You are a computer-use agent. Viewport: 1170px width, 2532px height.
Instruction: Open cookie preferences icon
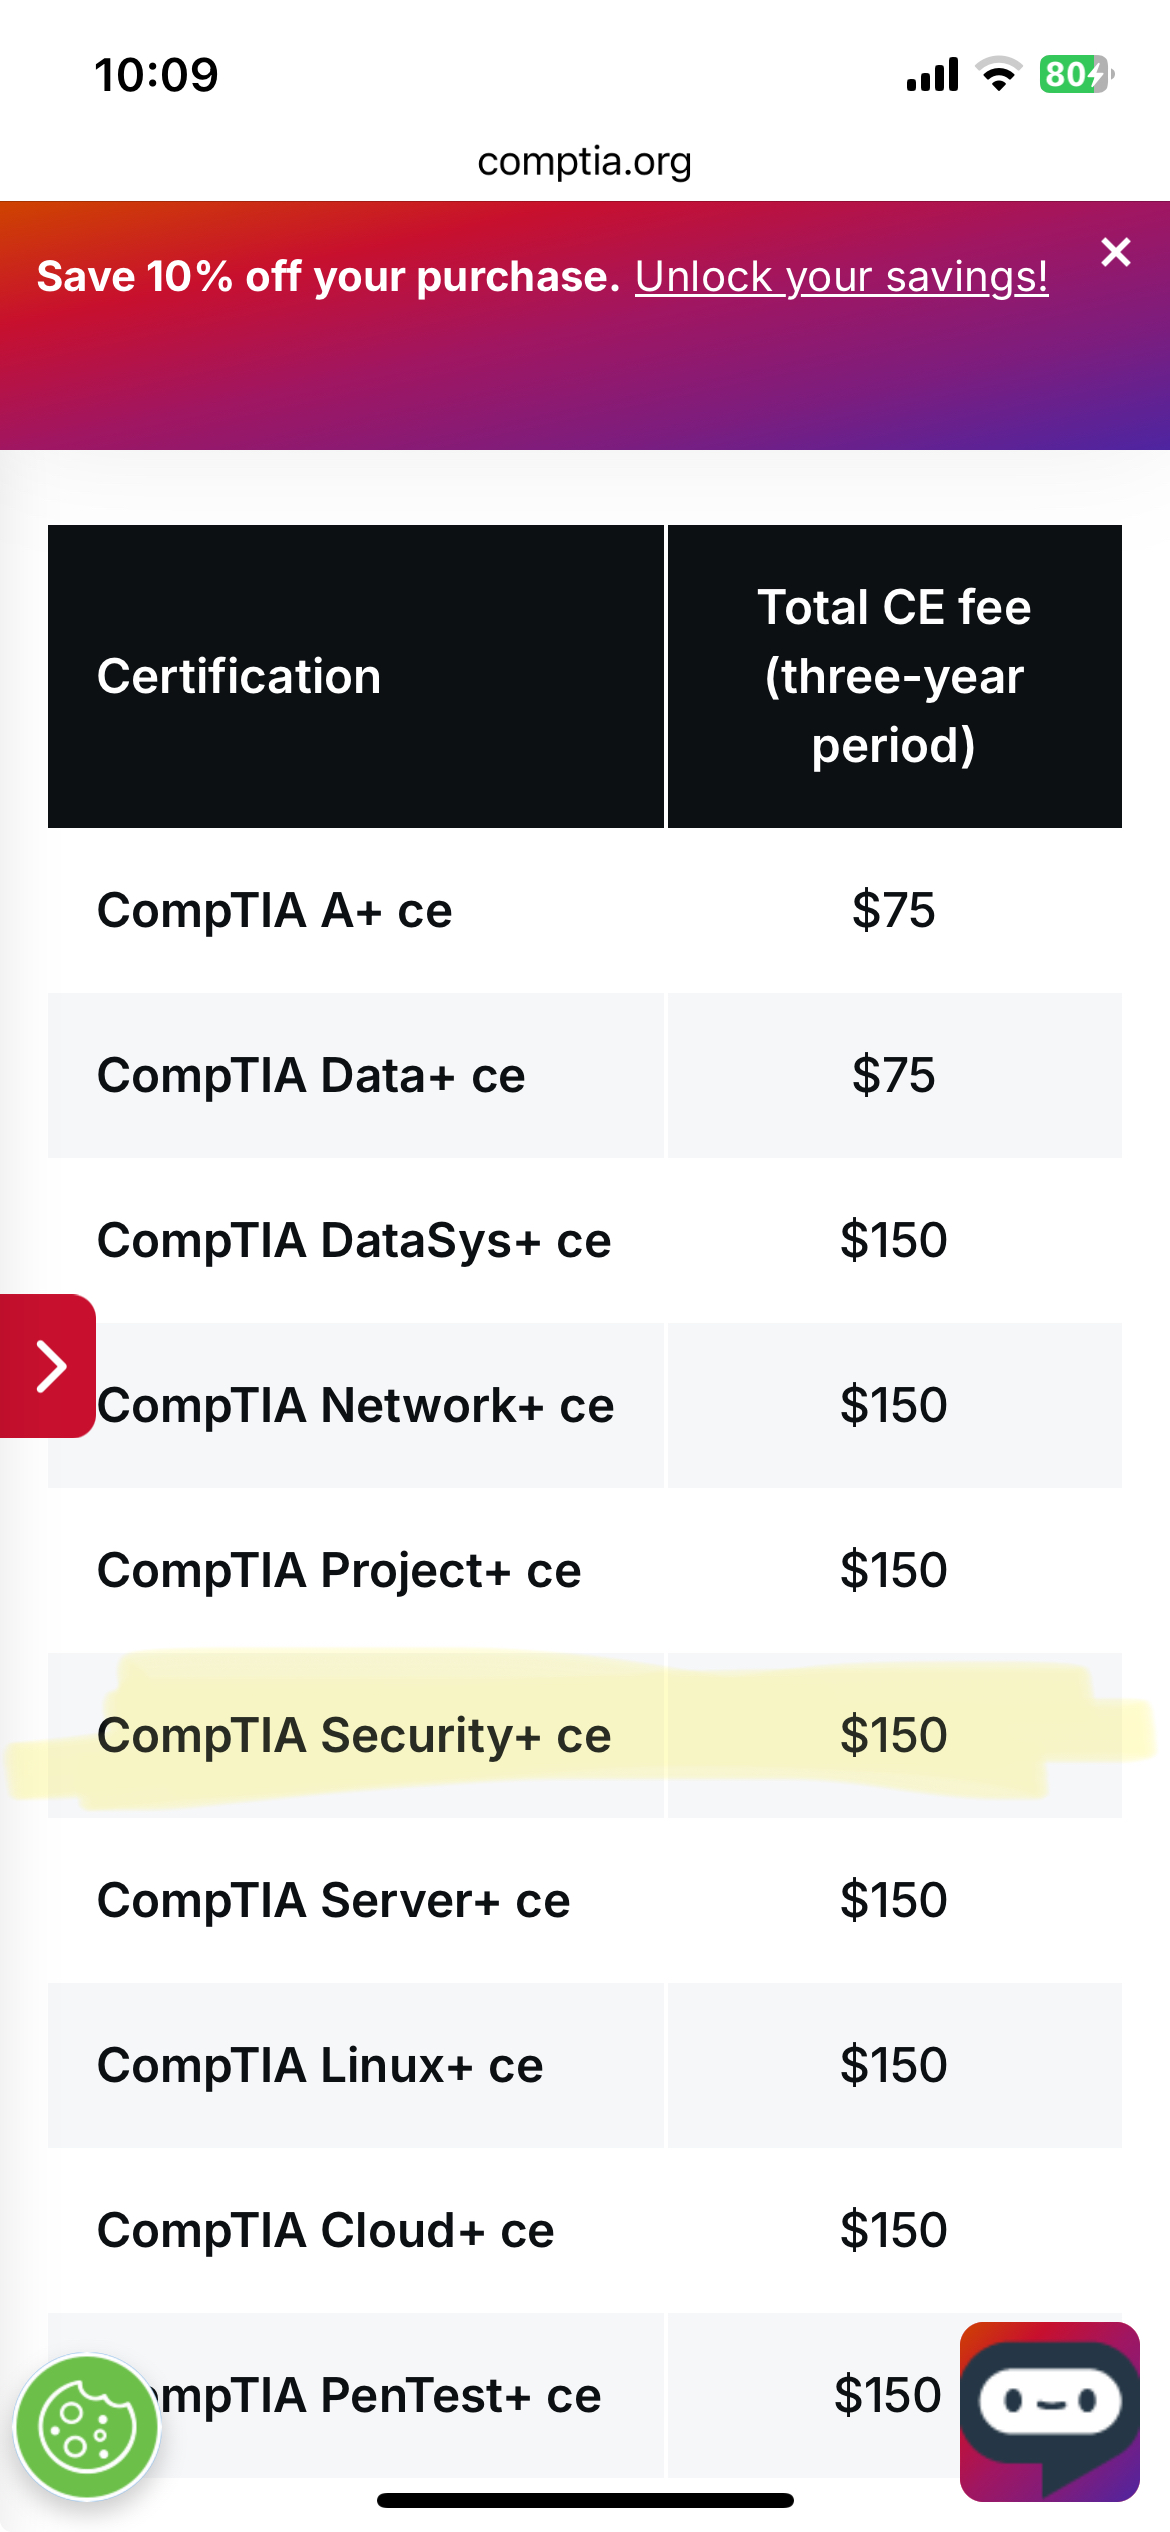87,2427
